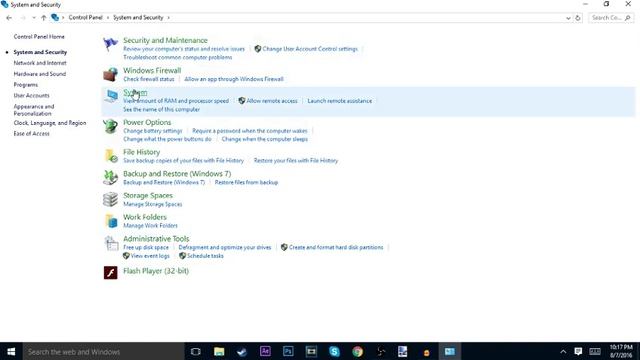The width and height of the screenshot is (640, 360).
Task: Open Security and Maintenance heading
Action: 165,40
